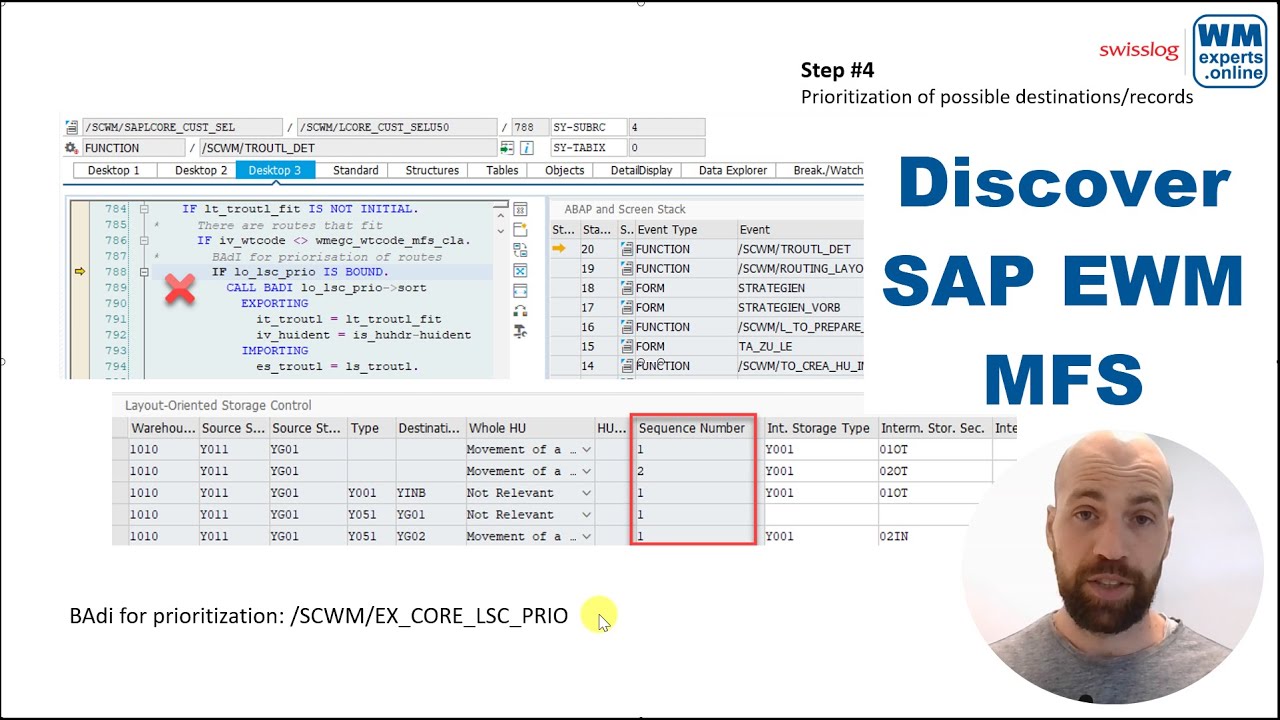Click the blue X box icon in side toolbar
Screen dimensions: 1280x720
(520, 270)
